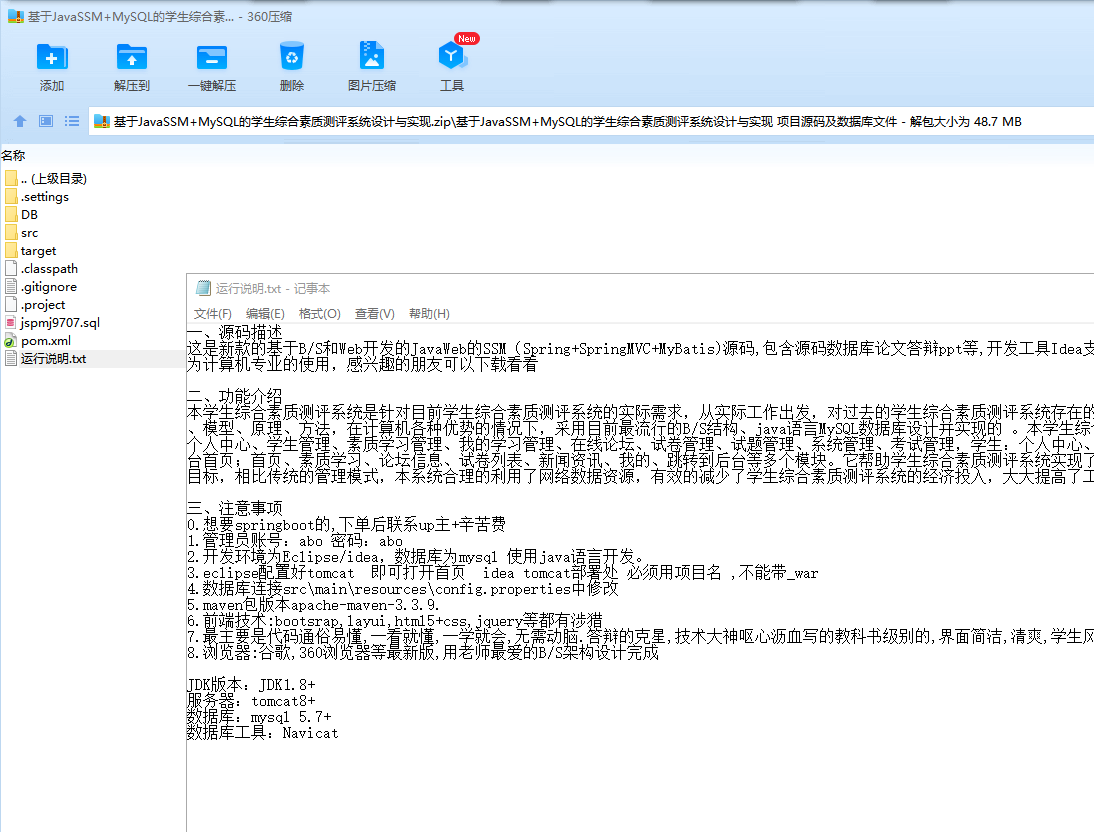Click the line '二、功能介绍' in Notepad
The height and width of the screenshot is (832, 1094).
tap(234, 396)
